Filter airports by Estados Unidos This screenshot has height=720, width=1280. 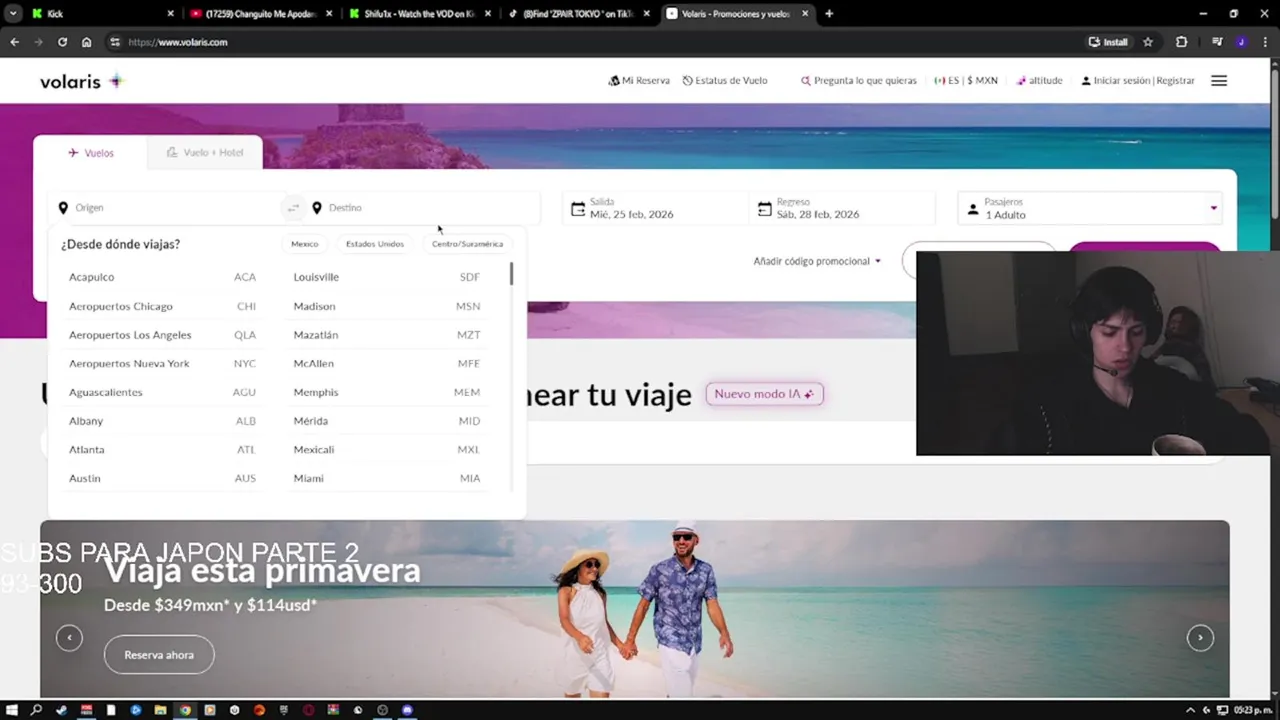click(x=375, y=244)
